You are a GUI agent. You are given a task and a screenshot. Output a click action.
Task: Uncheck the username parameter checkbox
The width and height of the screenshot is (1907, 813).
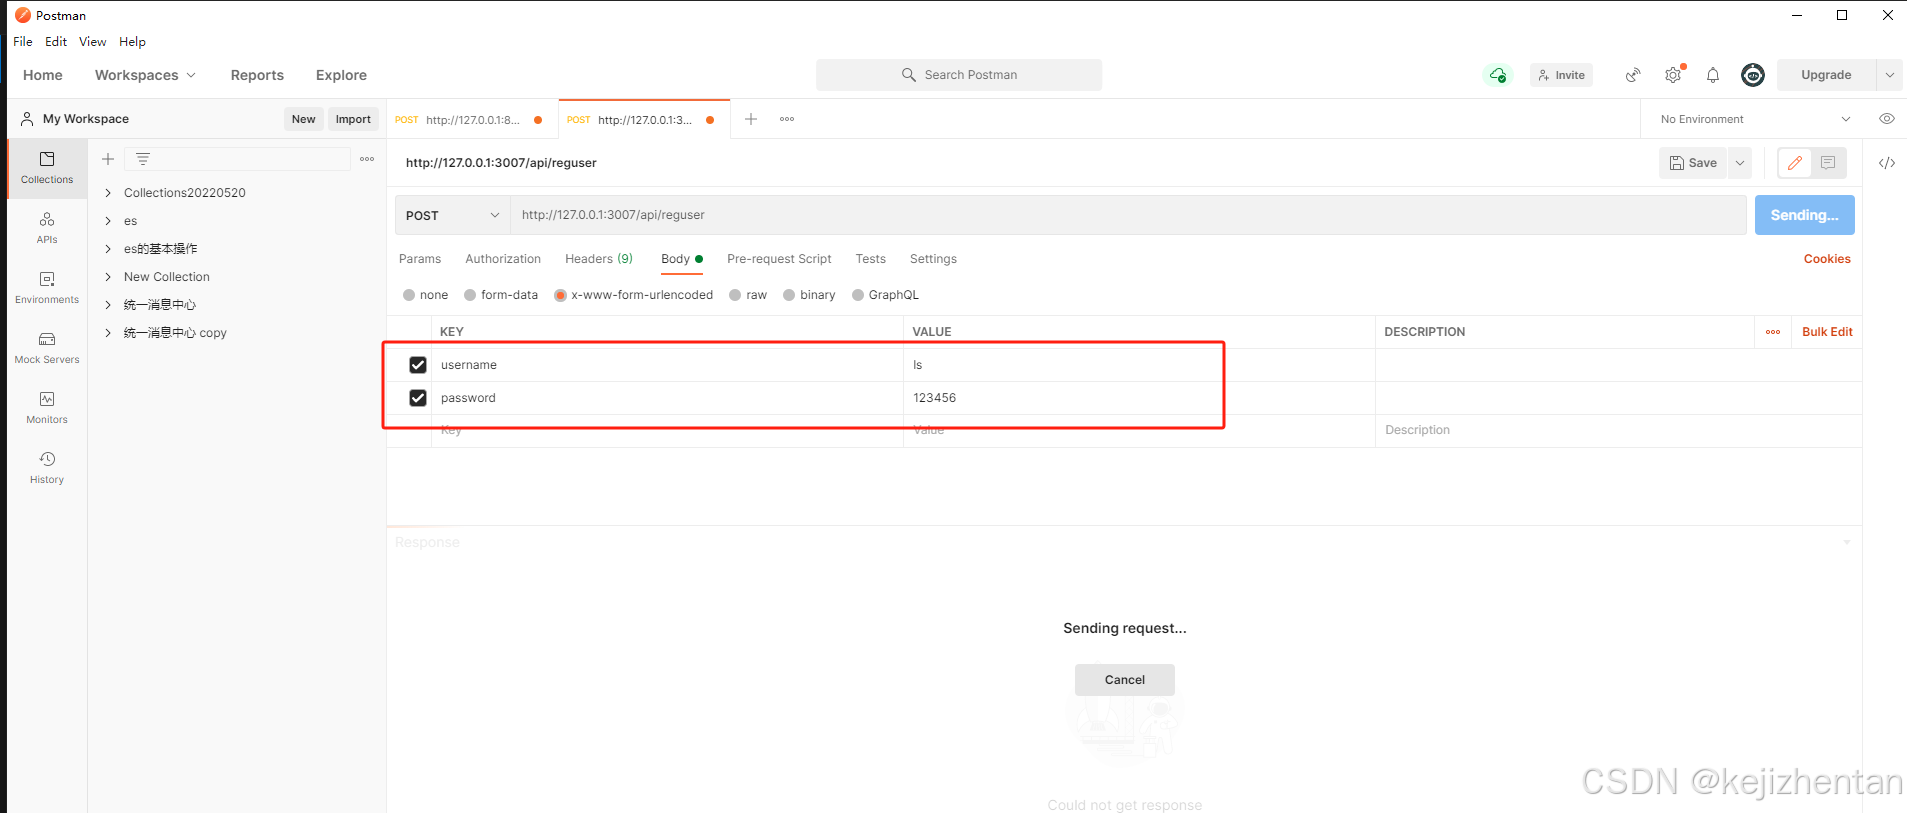[x=418, y=365]
